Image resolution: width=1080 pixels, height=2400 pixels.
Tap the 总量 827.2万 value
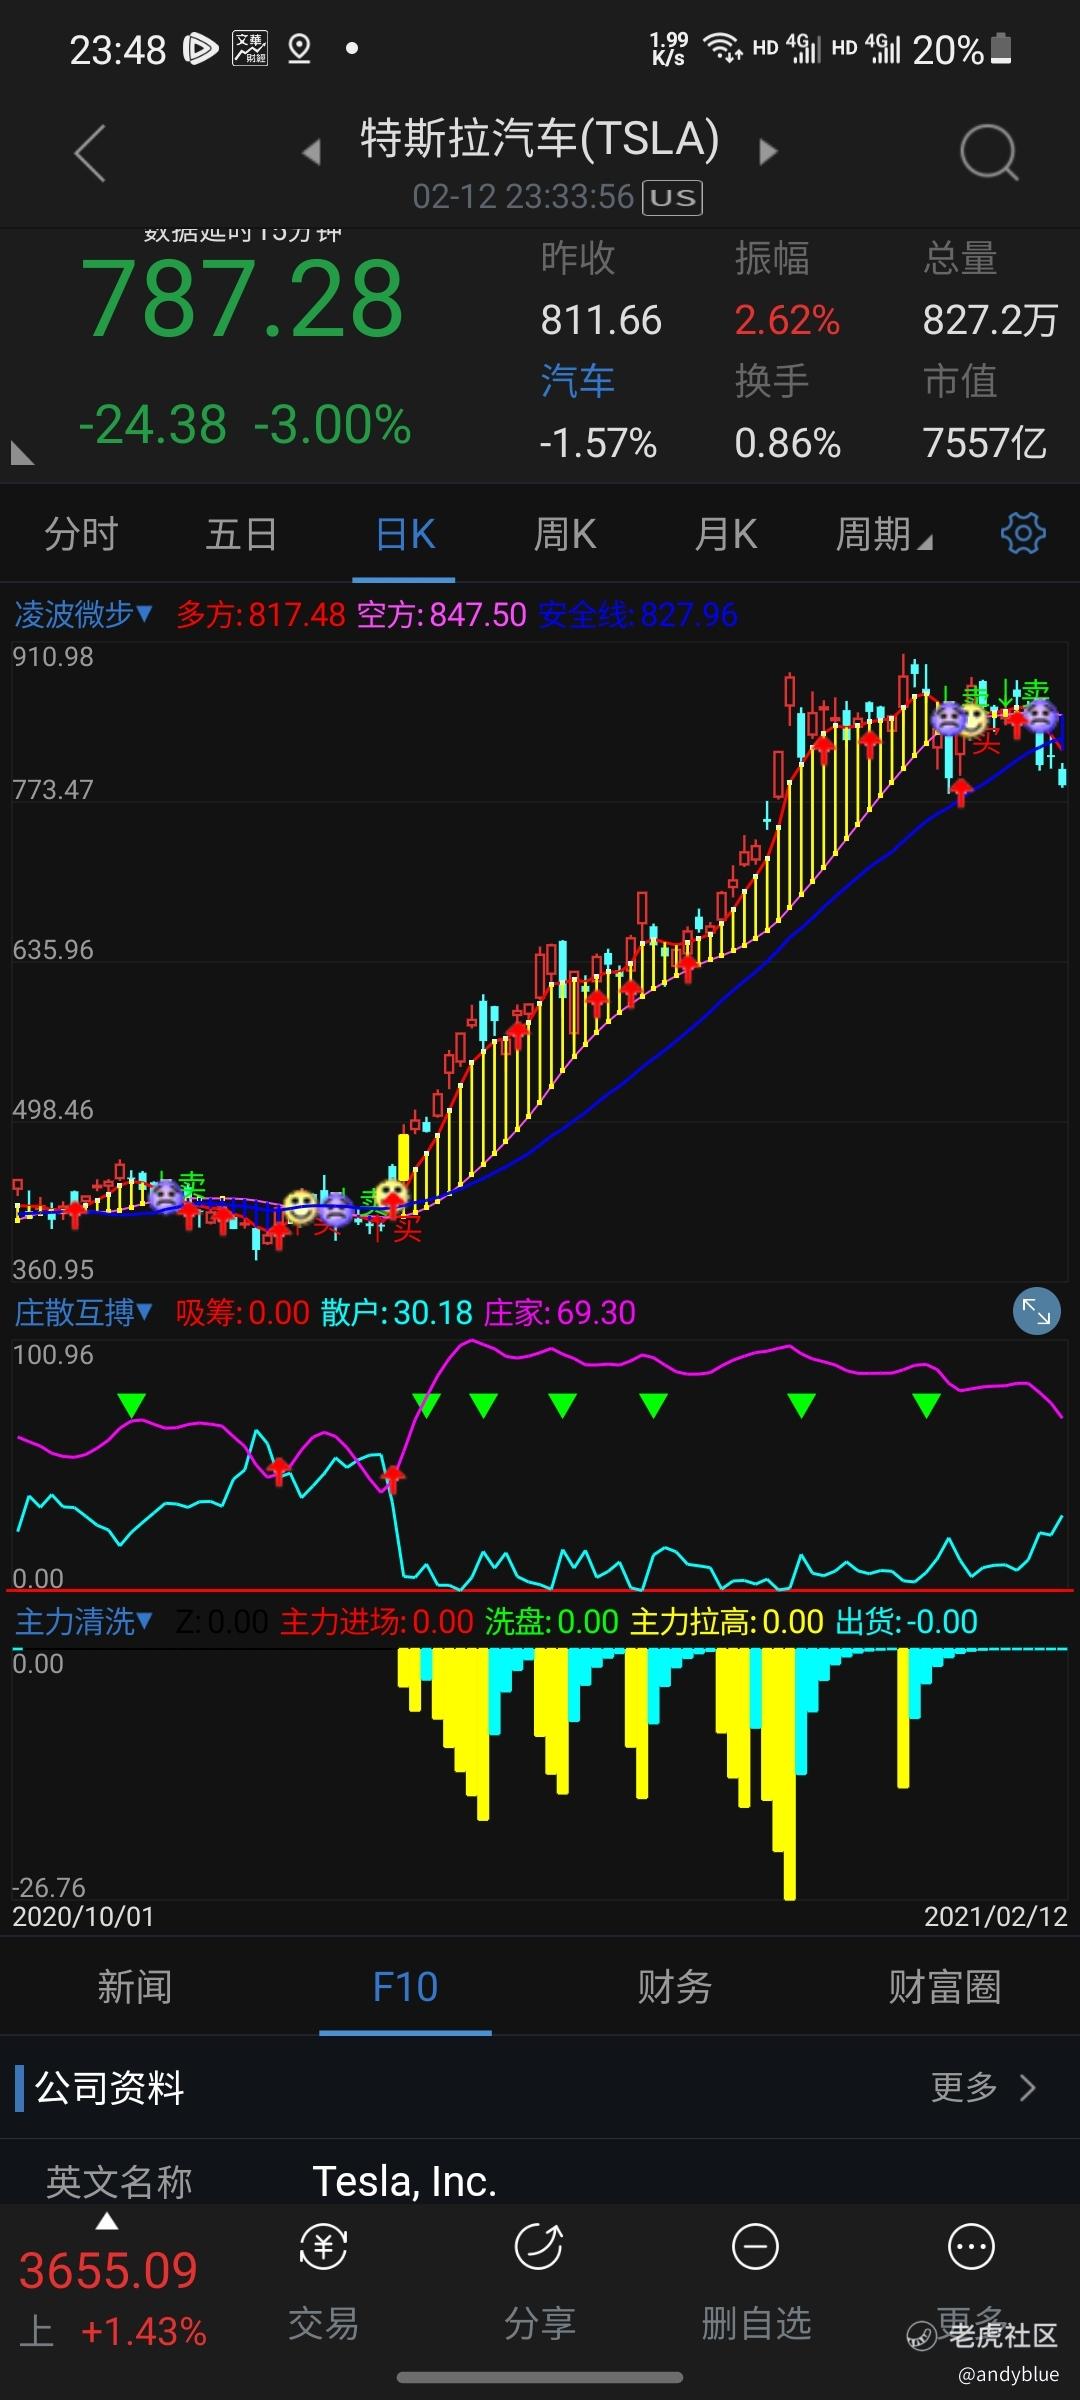point(990,320)
